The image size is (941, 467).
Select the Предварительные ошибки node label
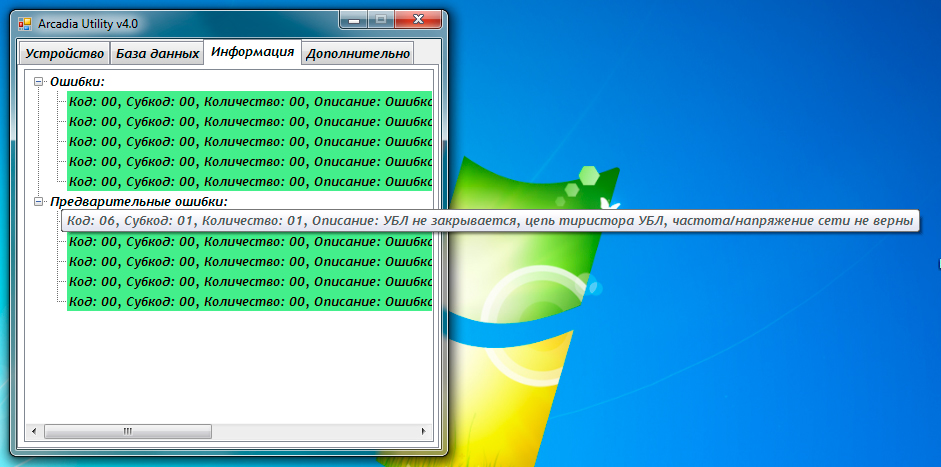click(x=139, y=202)
